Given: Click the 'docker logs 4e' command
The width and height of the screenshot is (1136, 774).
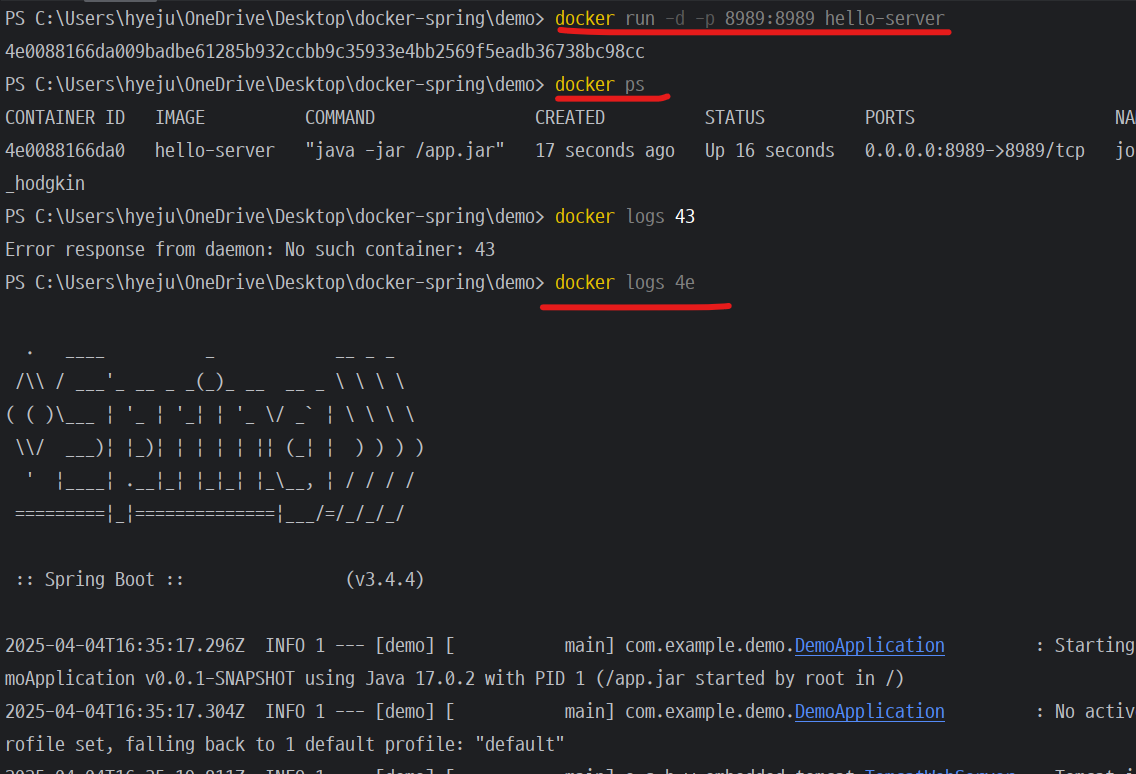Looking at the screenshot, I should [x=625, y=282].
